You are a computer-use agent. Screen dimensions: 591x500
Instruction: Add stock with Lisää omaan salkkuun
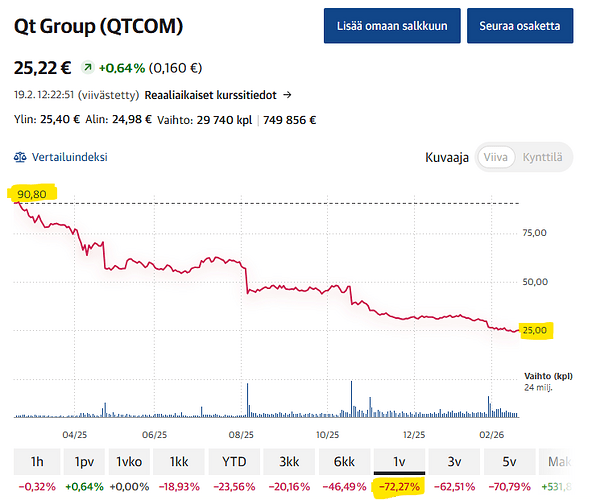point(392,26)
